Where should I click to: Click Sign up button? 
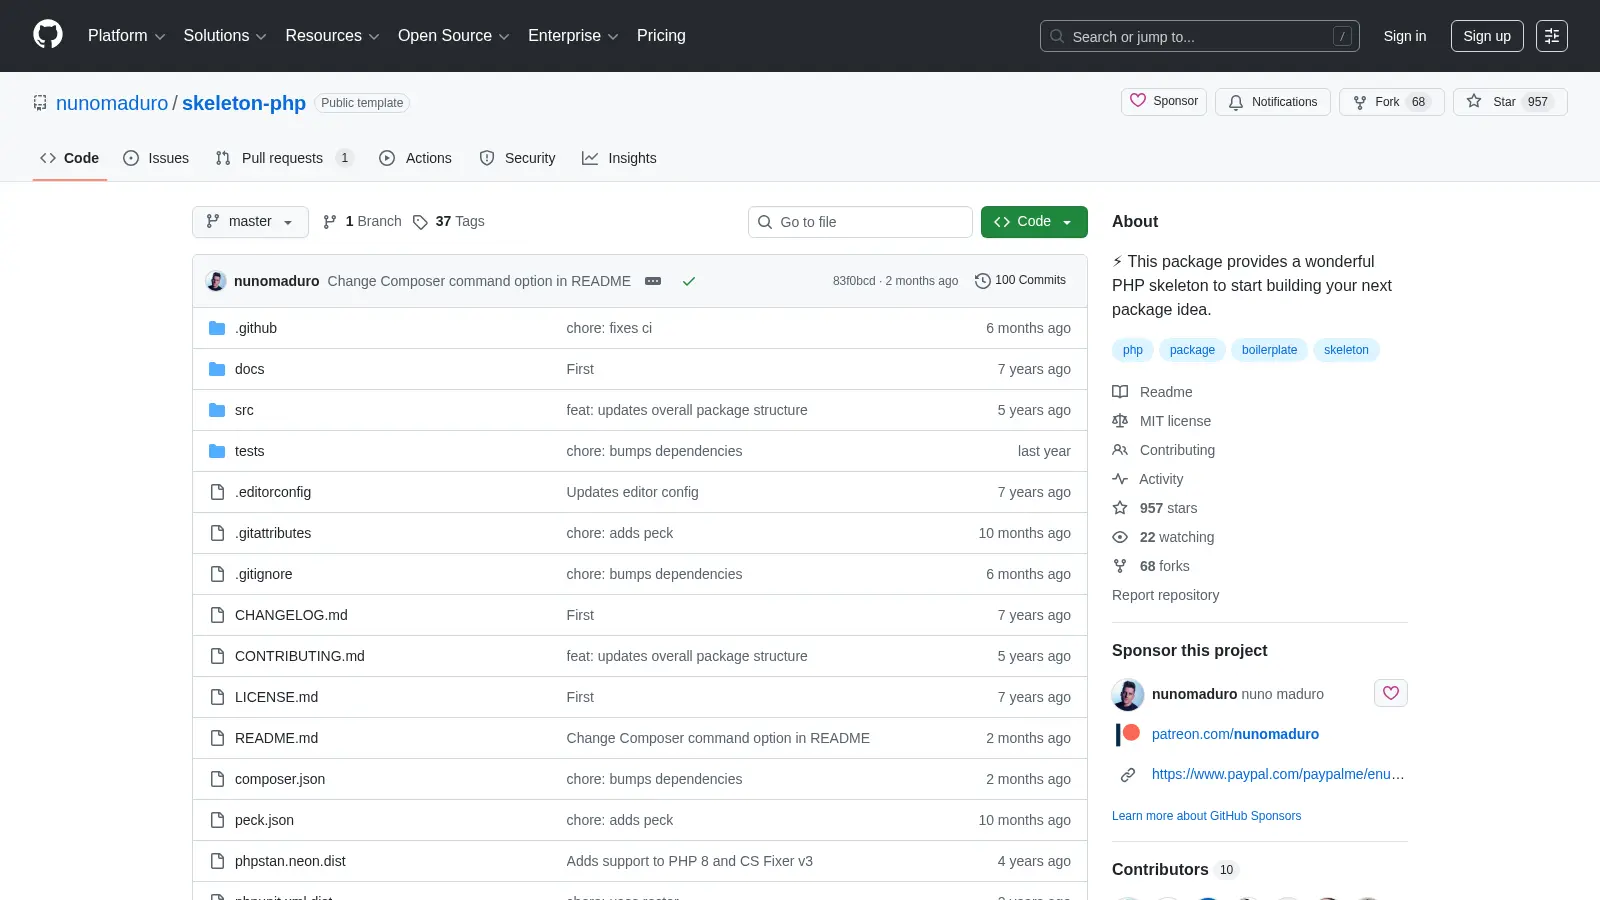point(1487,36)
